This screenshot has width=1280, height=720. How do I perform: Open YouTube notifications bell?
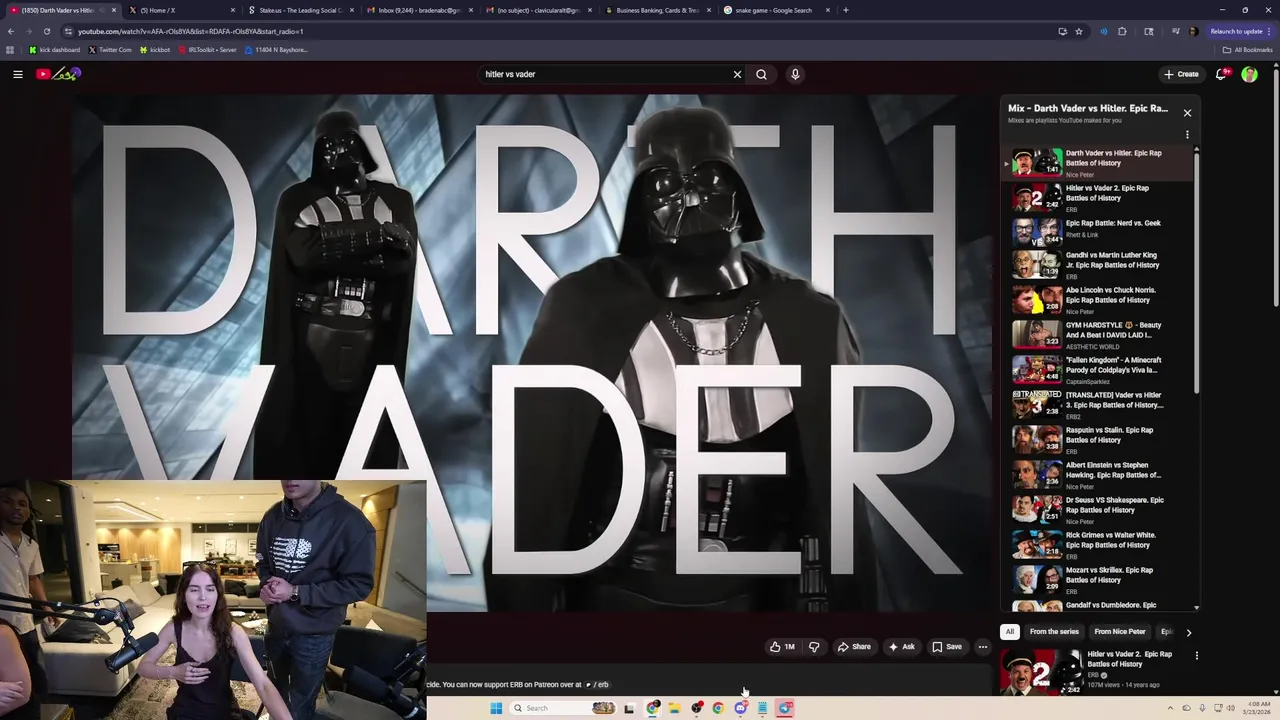pos(1221,74)
